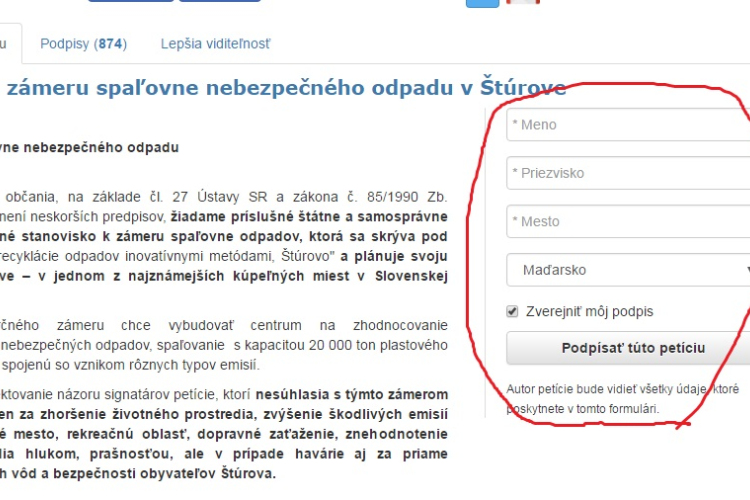Click the Meno input field

tap(628, 124)
